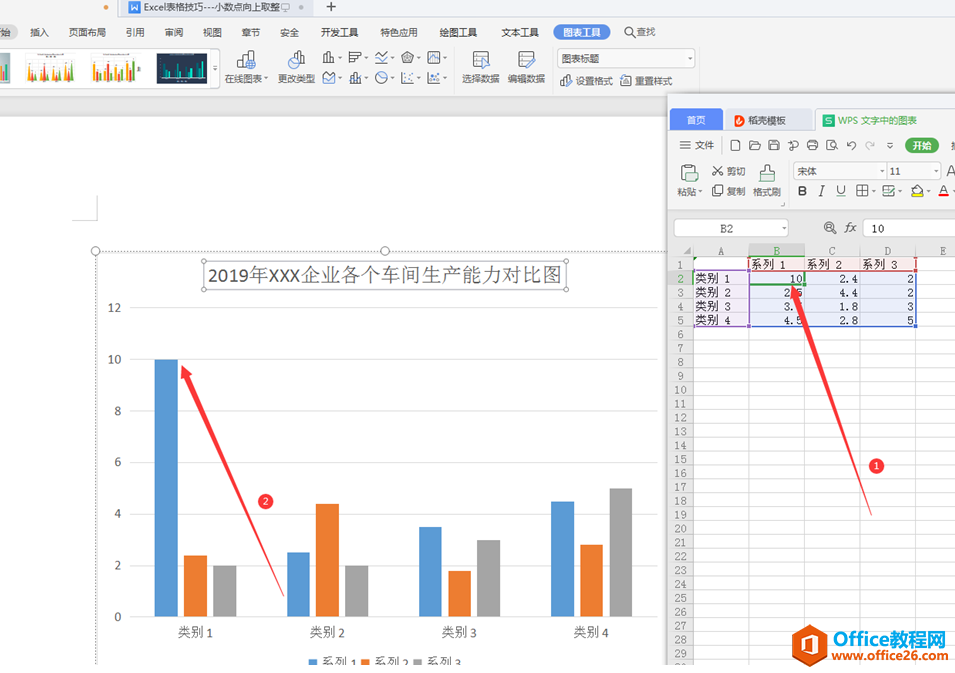Screen dimensions: 955x673
Task: Insert a column chart from the ribbon
Action: point(329,58)
